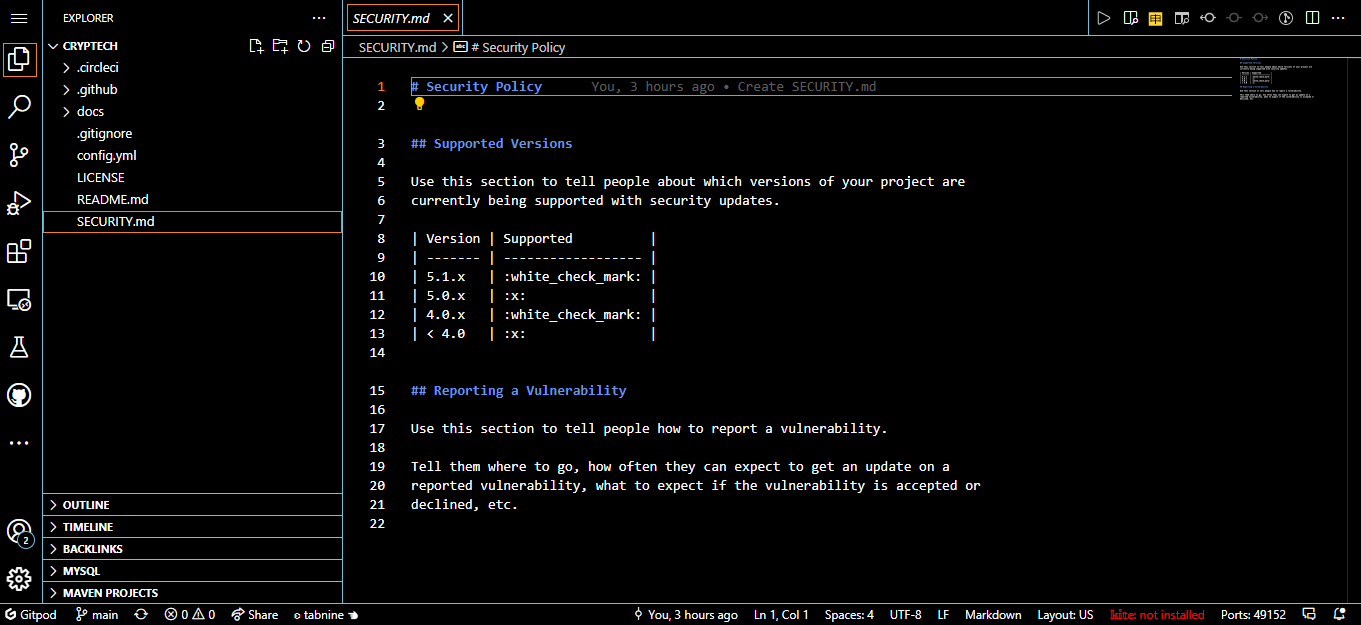1361x625 pixels.
Task: Close the SECURITY.md editor tab
Action: [x=448, y=18]
